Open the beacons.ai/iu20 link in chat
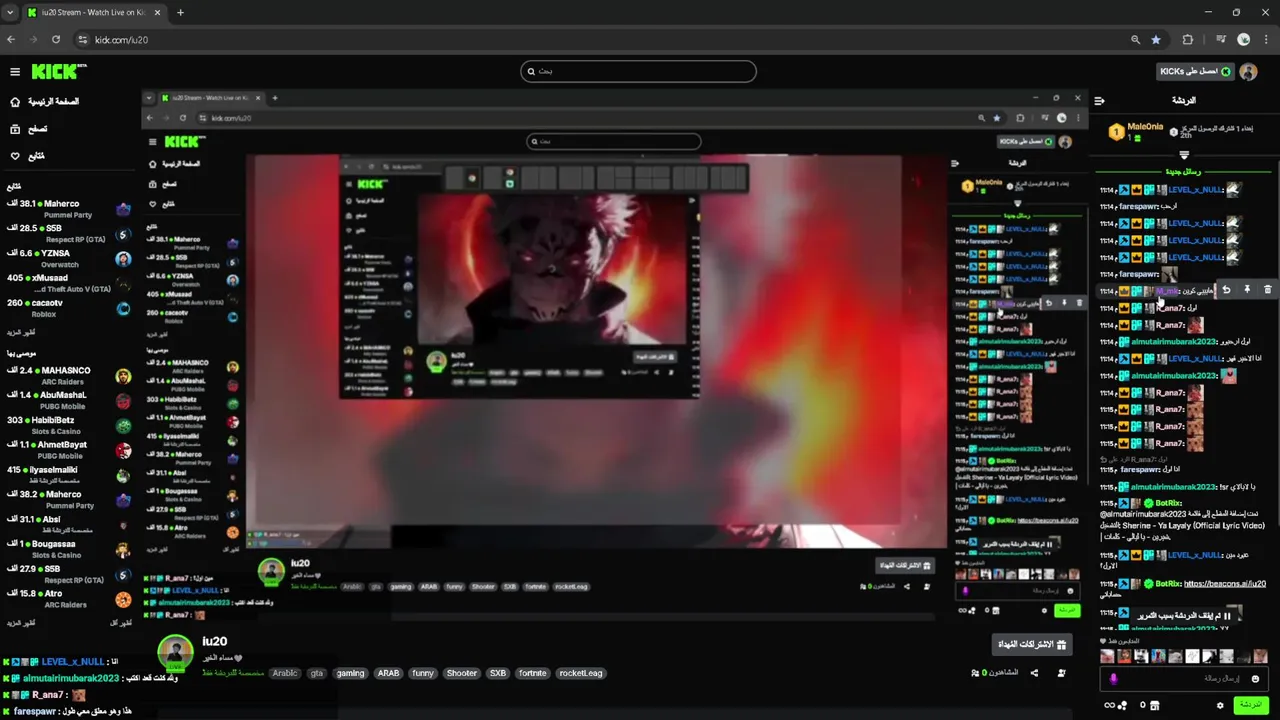This screenshot has width=1280, height=720. (x=1225, y=583)
